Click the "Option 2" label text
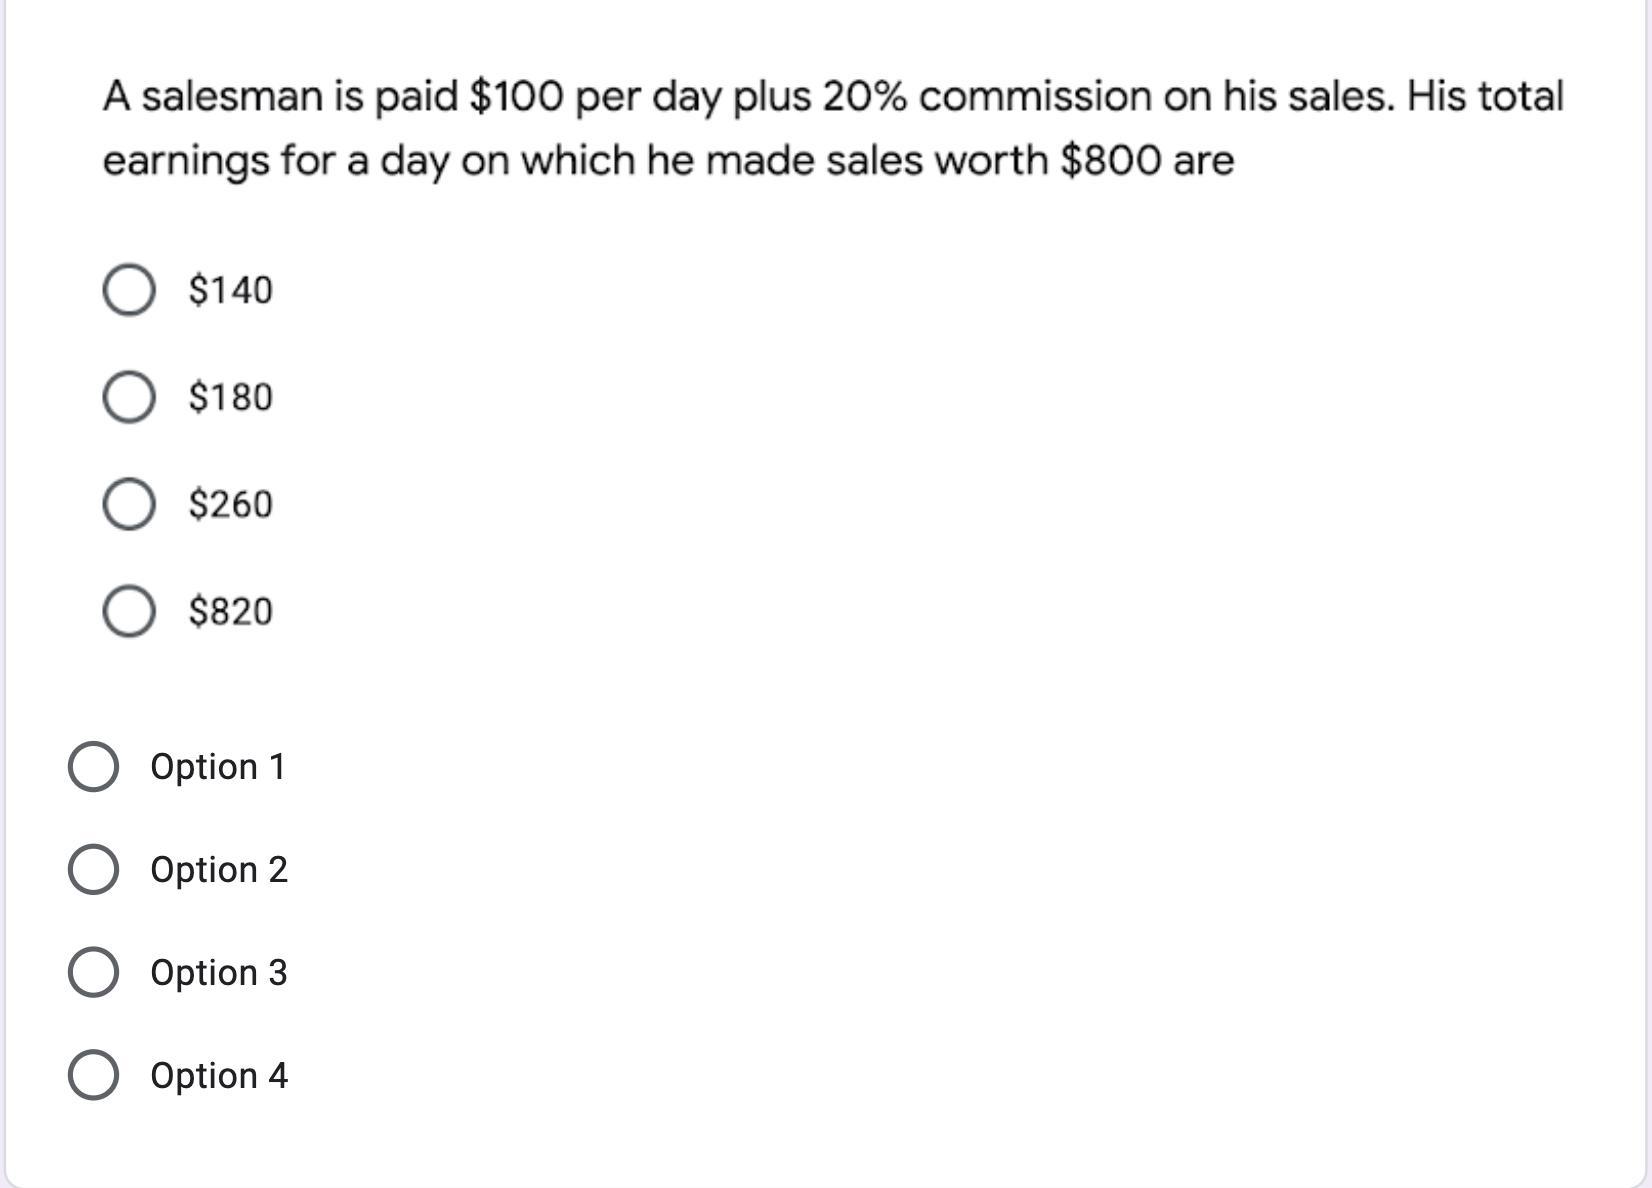This screenshot has height=1188, width=1652. point(219,870)
